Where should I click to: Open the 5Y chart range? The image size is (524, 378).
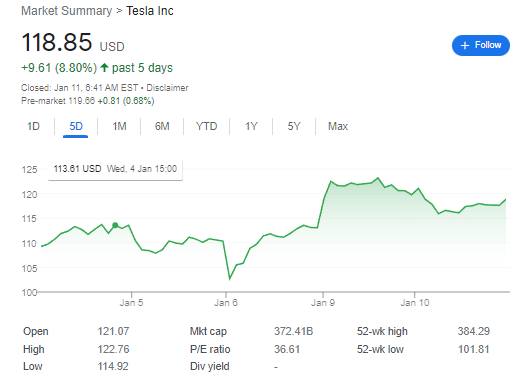point(294,126)
